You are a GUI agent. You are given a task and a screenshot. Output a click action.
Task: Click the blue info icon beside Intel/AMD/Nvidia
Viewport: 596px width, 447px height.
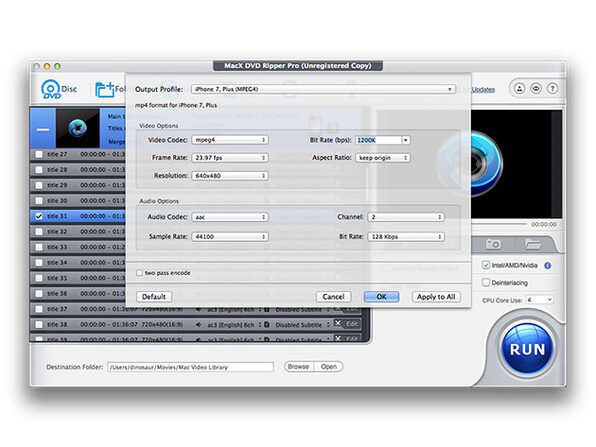(x=547, y=266)
